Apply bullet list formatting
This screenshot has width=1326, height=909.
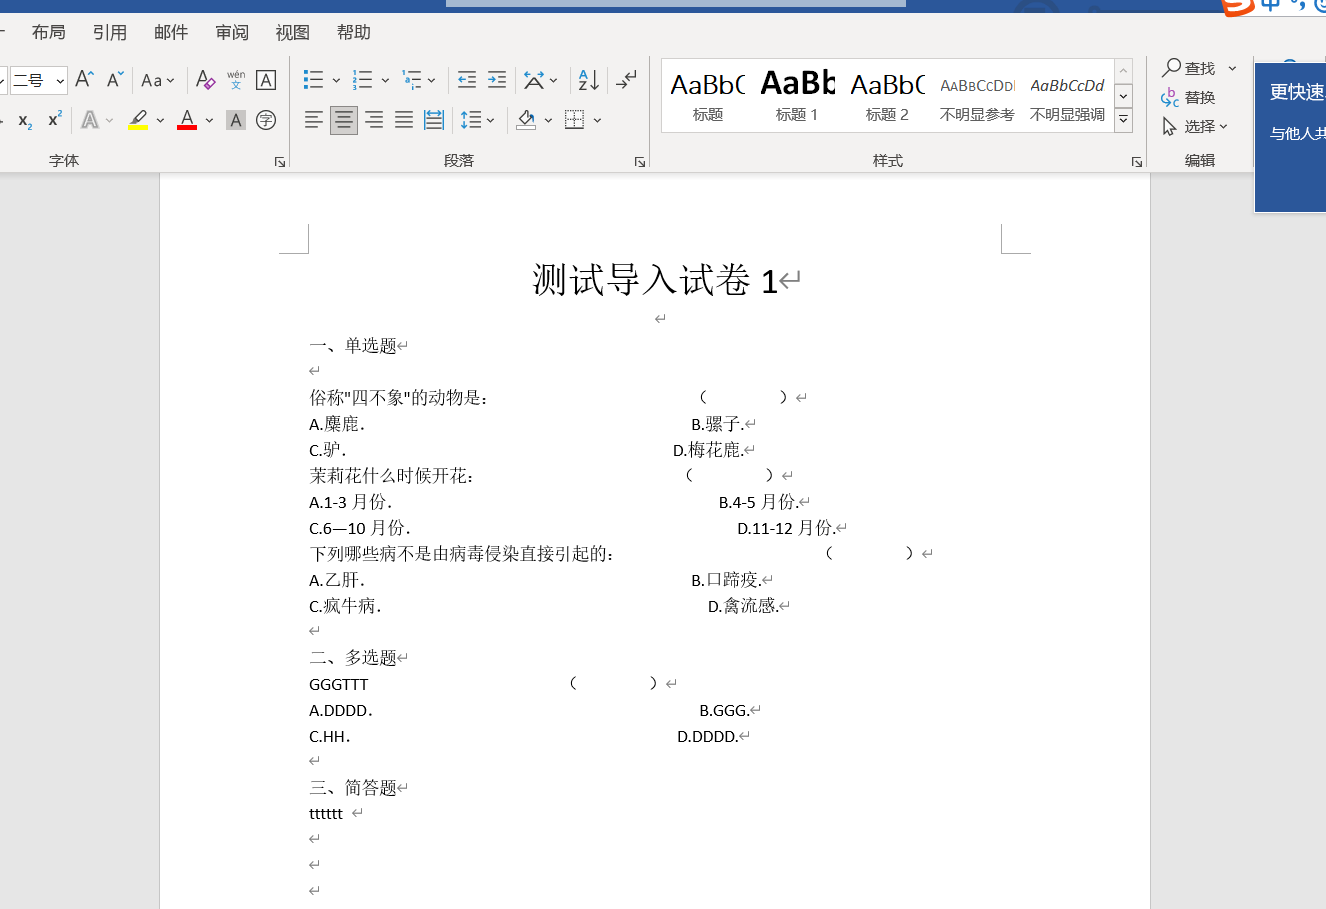coord(314,80)
